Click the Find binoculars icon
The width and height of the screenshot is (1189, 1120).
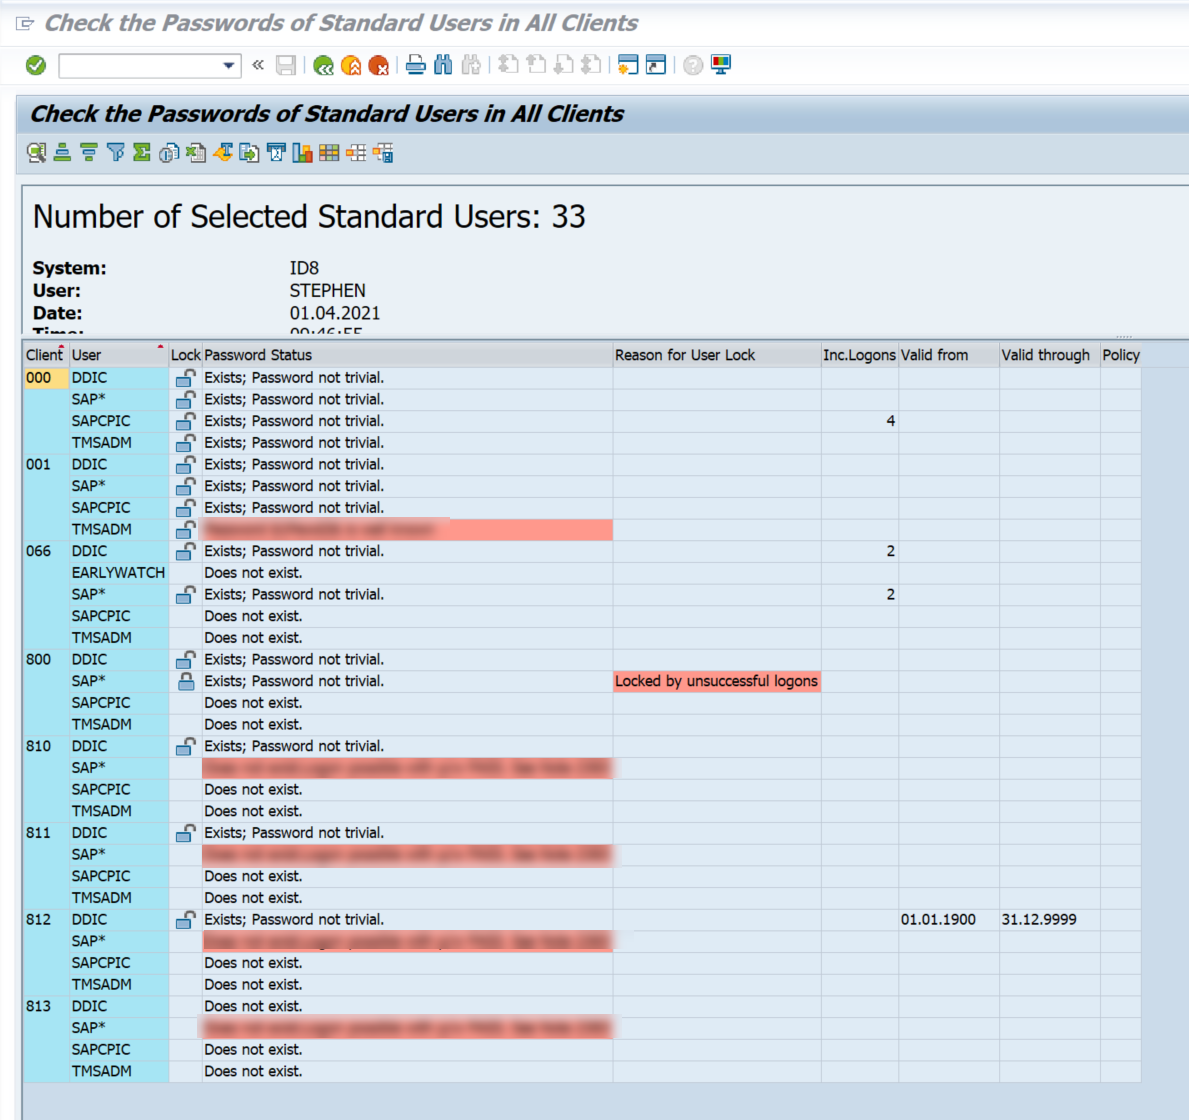[x=444, y=66]
